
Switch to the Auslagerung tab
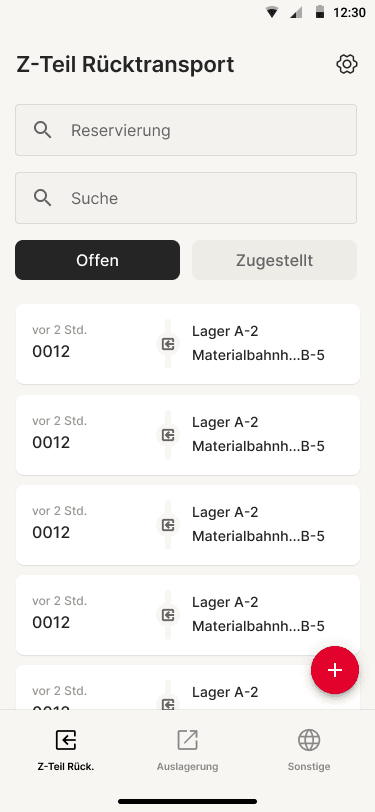188,750
